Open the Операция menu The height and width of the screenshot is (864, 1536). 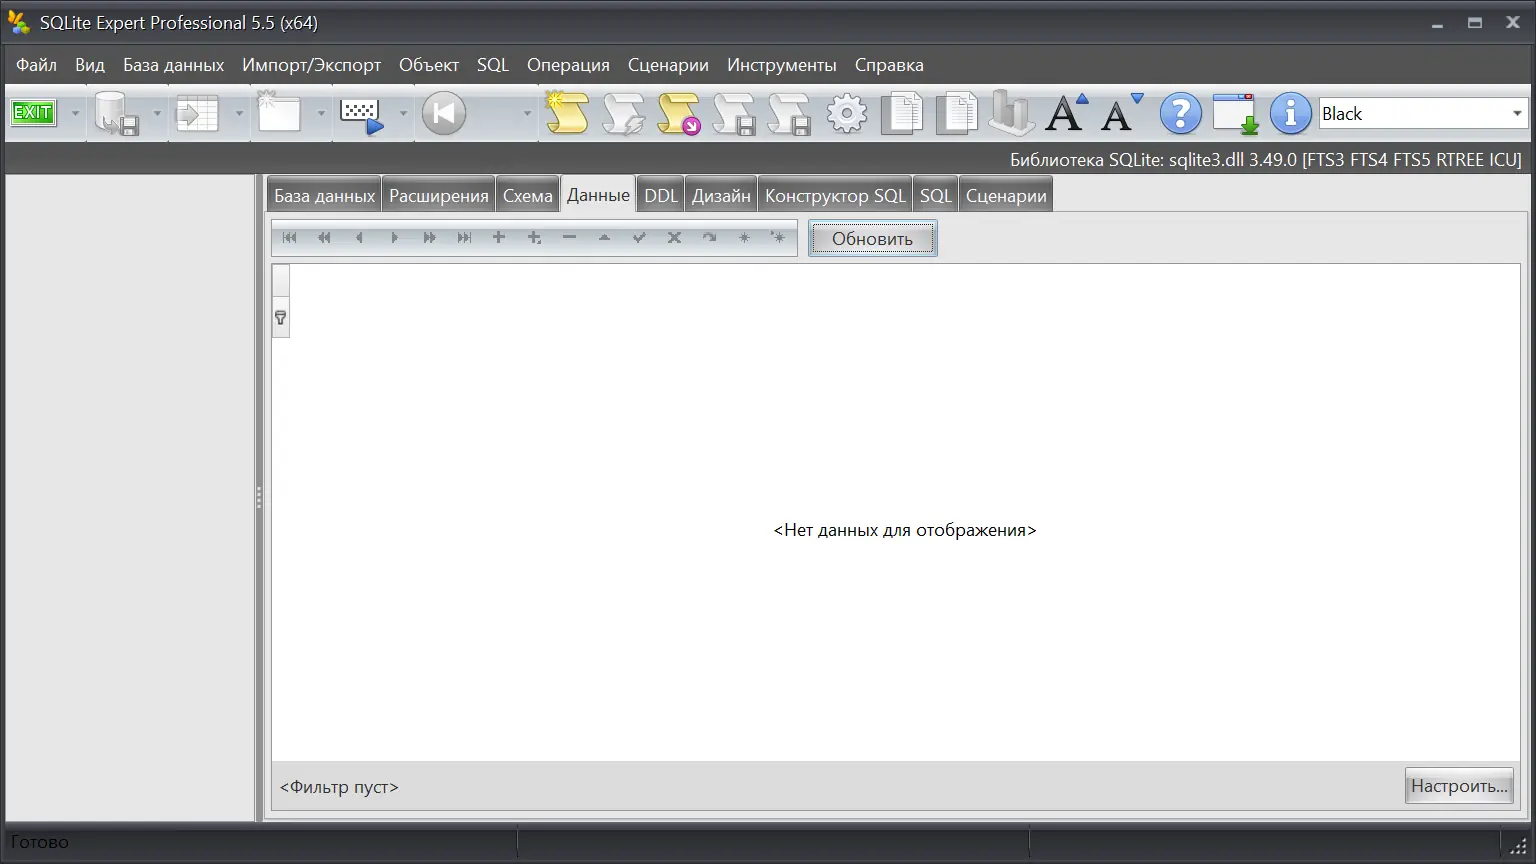[568, 65]
